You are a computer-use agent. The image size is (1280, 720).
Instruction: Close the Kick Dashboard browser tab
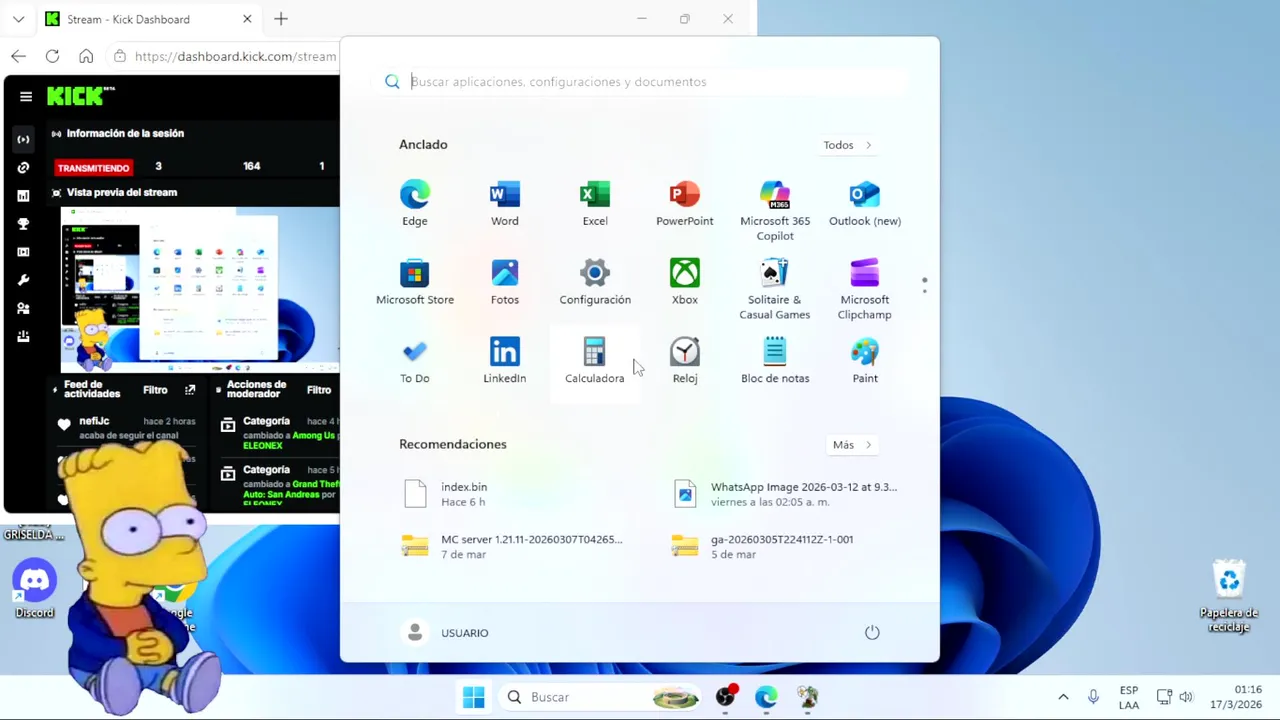coord(247,19)
